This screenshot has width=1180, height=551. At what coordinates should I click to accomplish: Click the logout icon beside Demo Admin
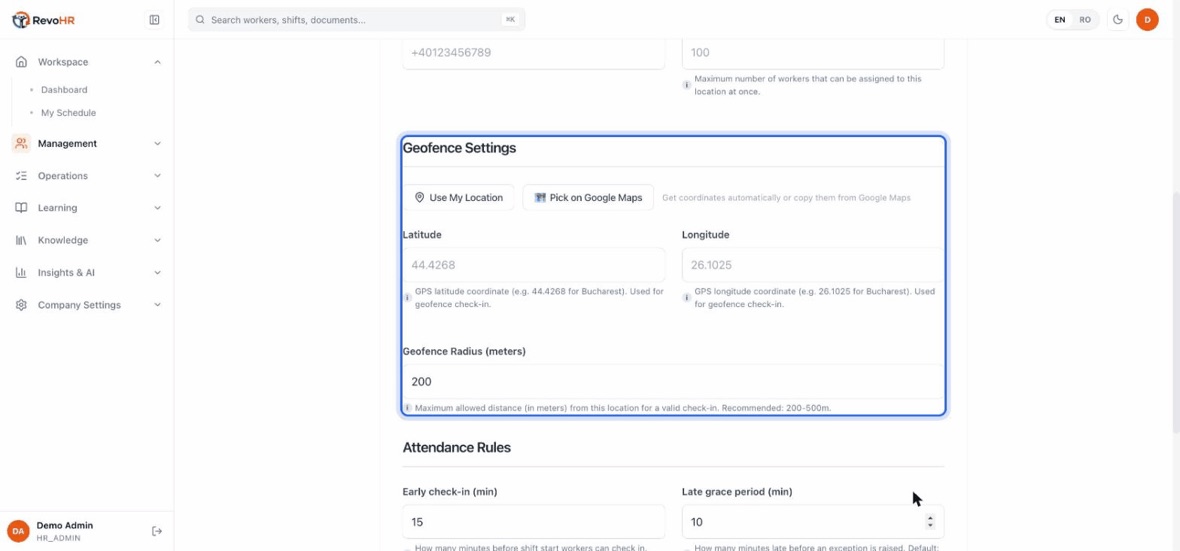[157, 531]
